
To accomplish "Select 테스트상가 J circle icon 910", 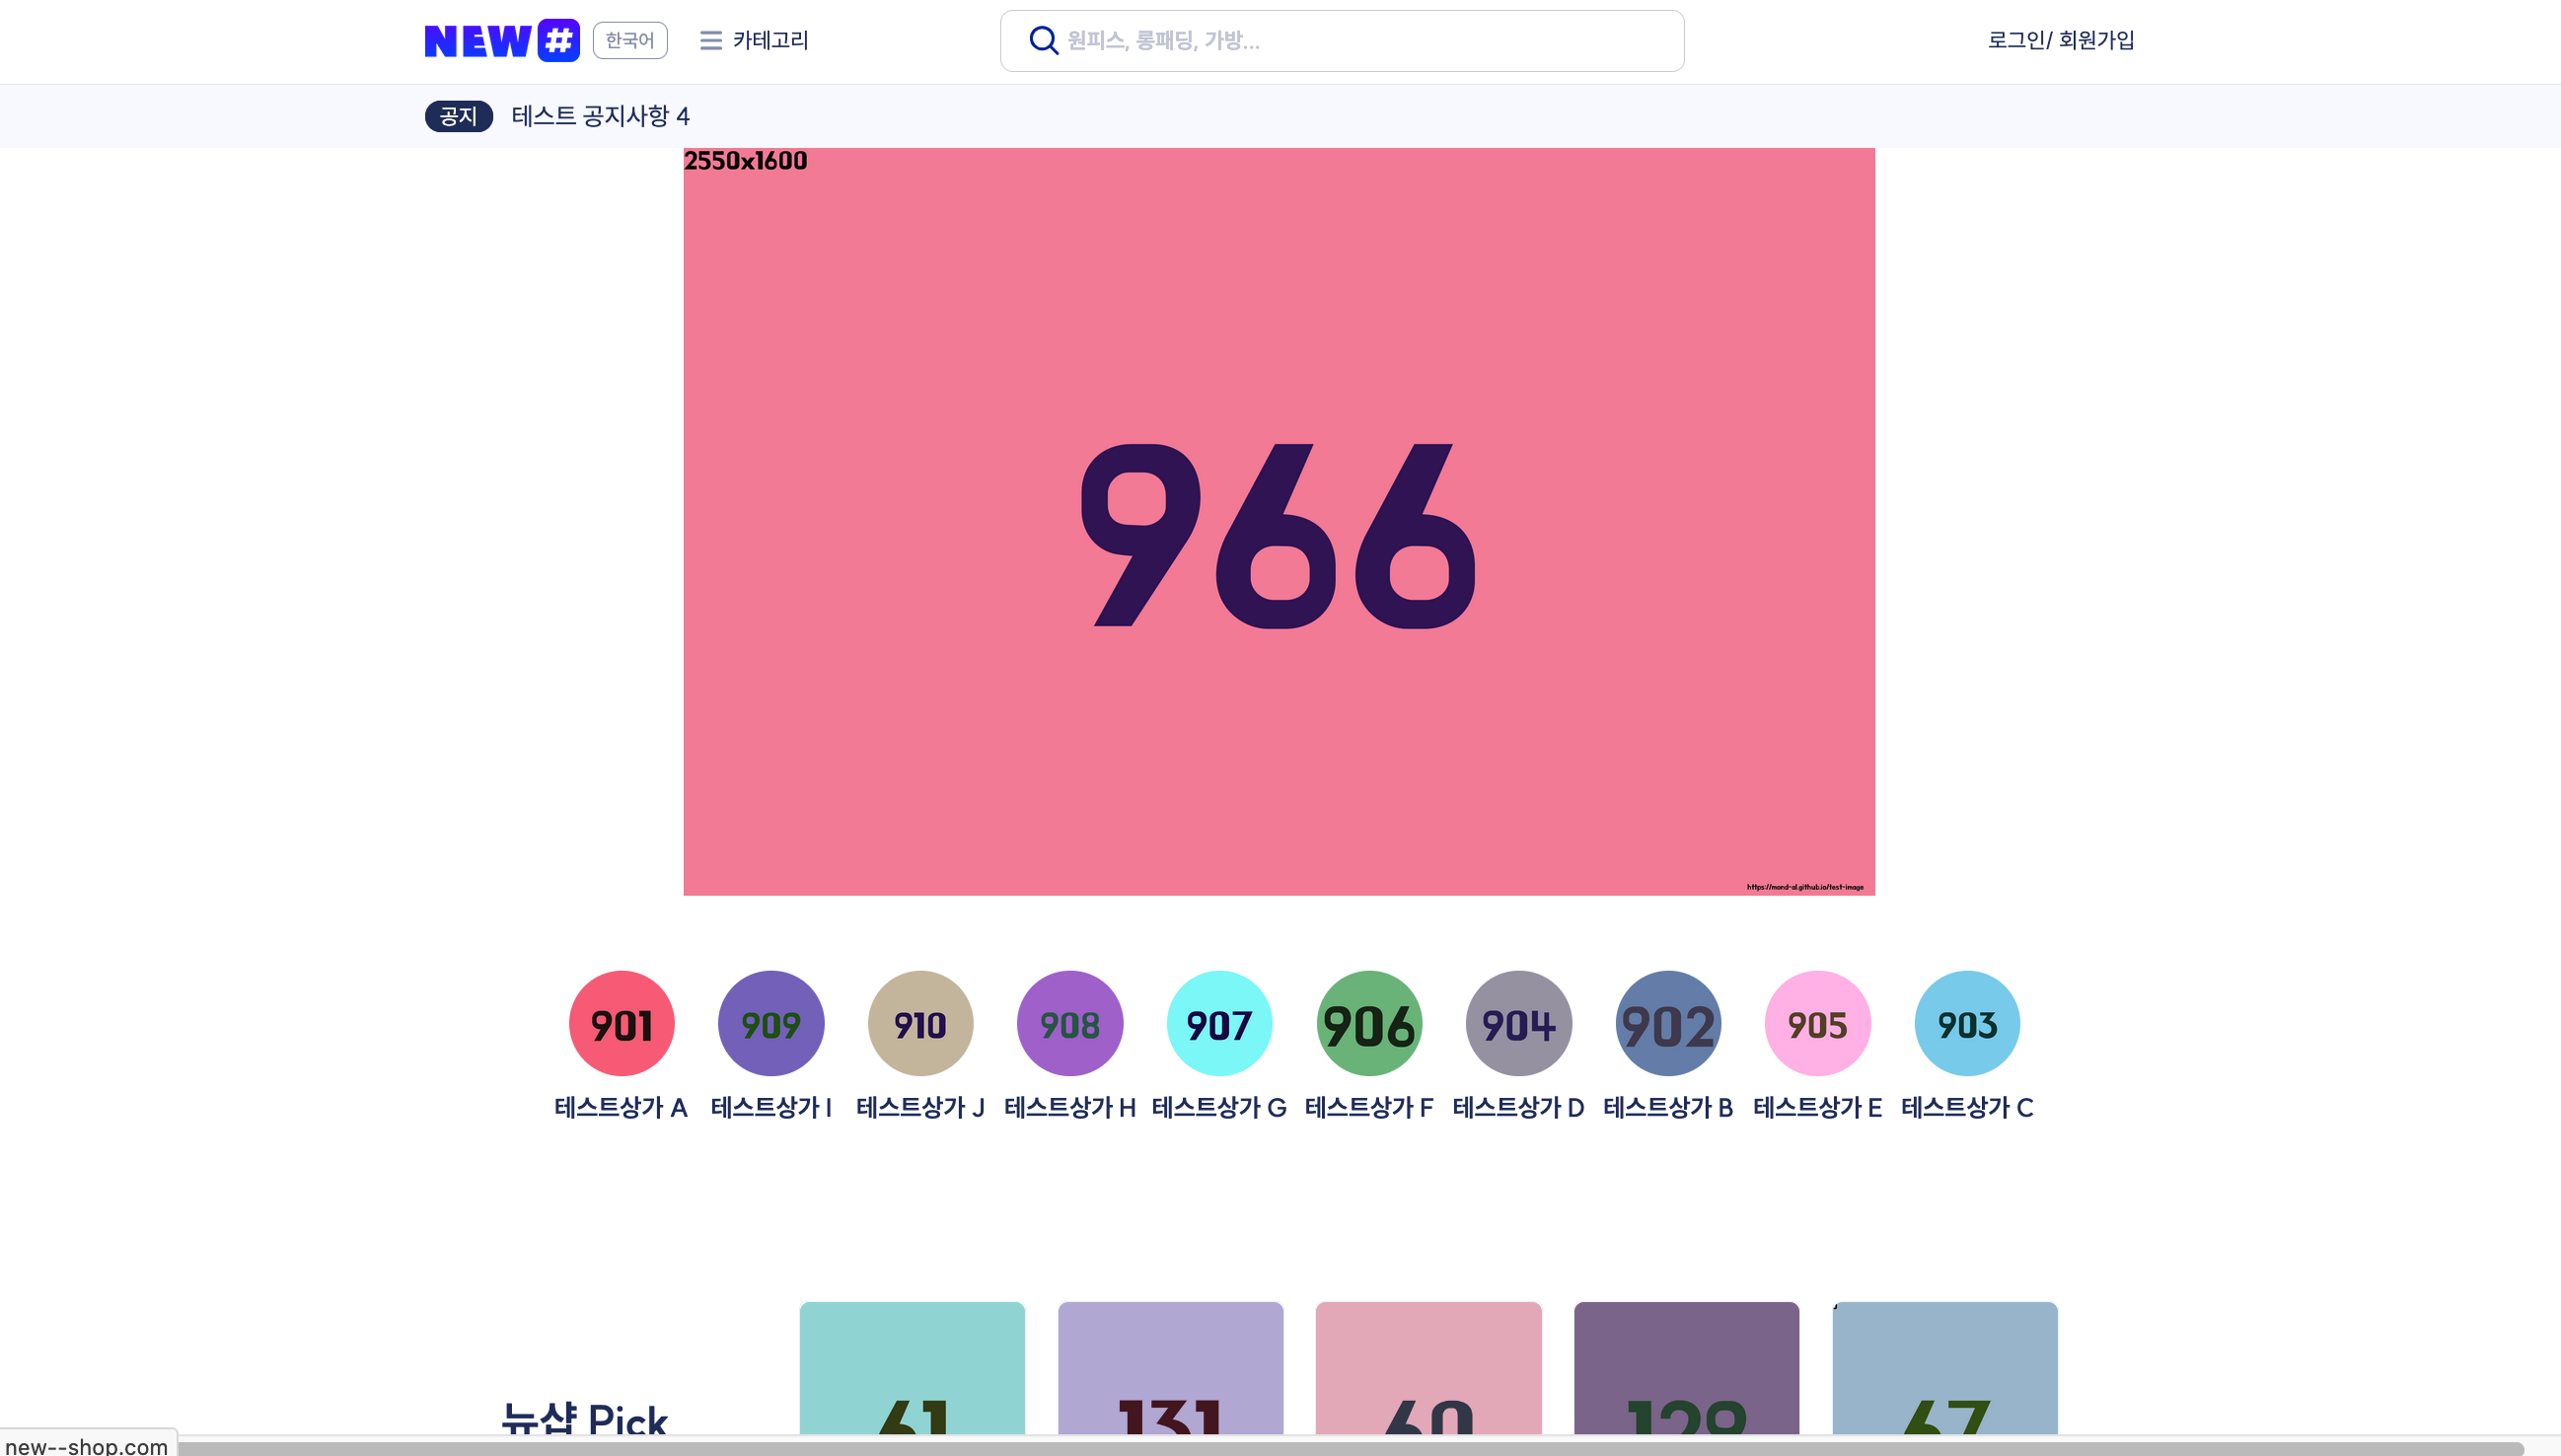I will [x=919, y=1023].
